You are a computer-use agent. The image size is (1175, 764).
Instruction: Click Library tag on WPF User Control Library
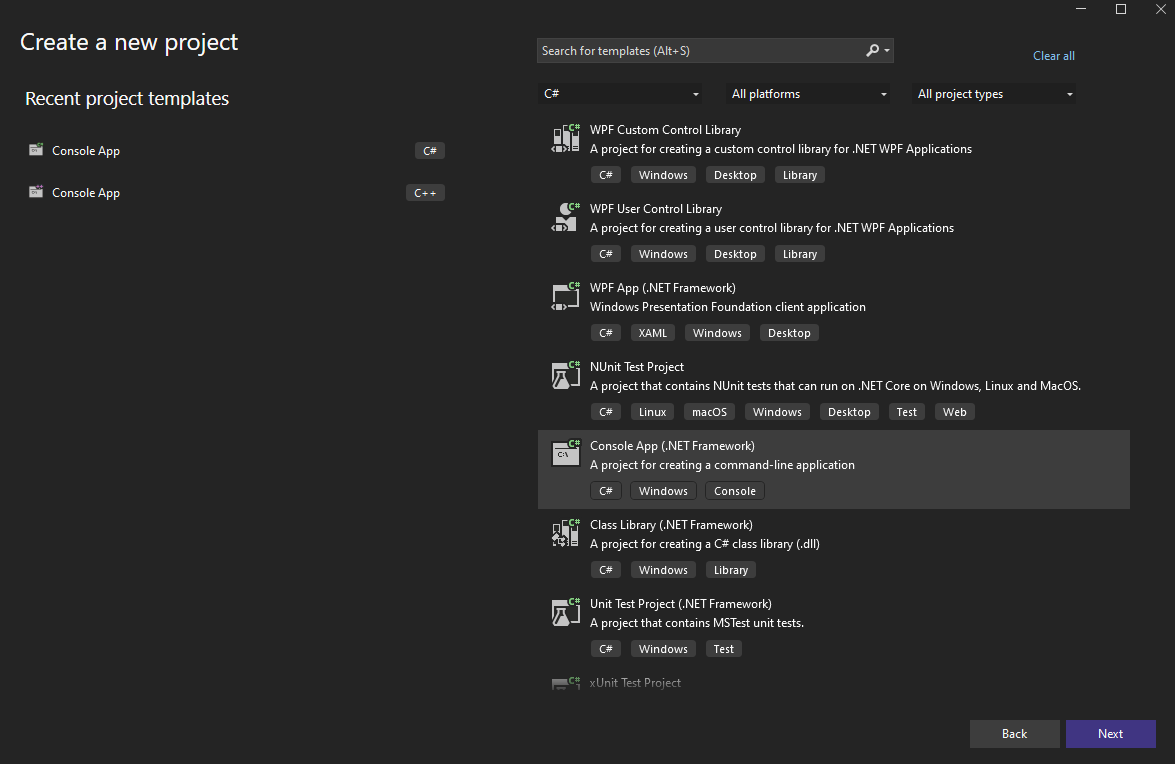pyautogui.click(x=800, y=254)
